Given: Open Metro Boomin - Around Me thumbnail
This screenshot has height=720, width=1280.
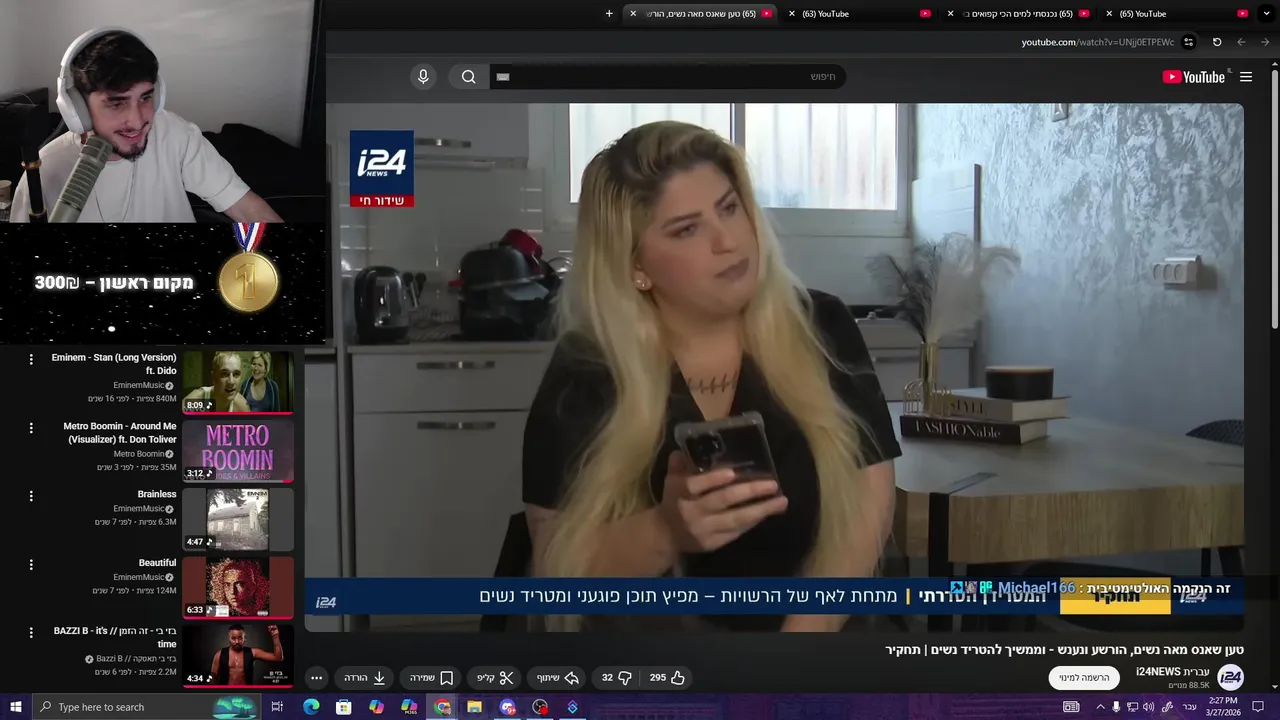Looking at the screenshot, I should 238,450.
